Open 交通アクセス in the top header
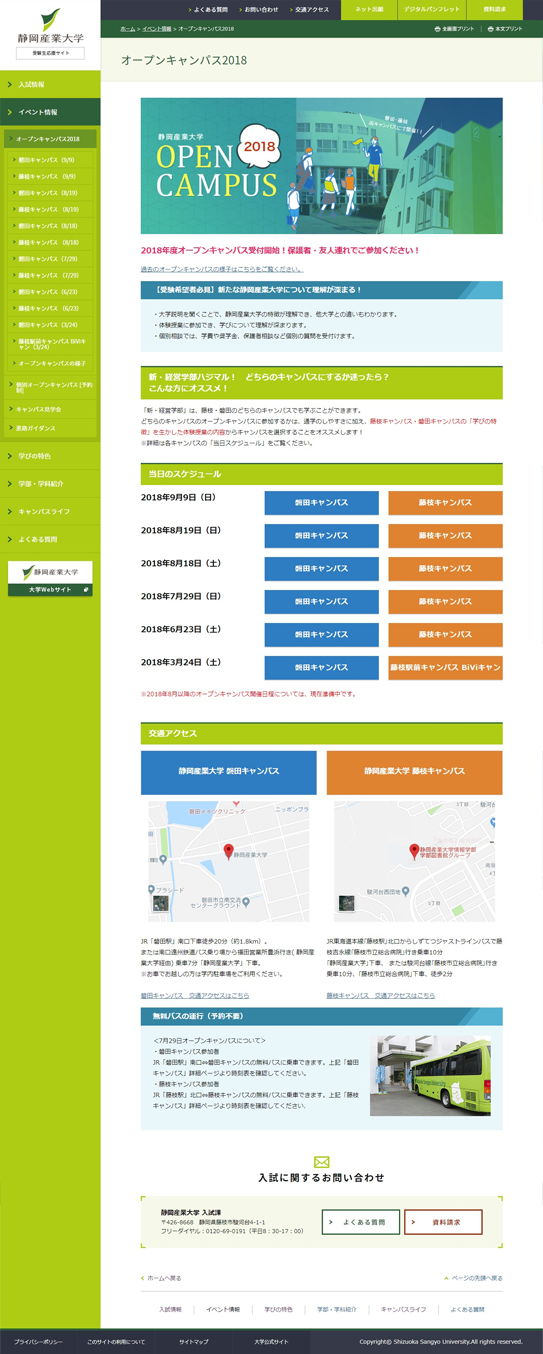The width and height of the screenshot is (543, 1354). click(x=310, y=9)
